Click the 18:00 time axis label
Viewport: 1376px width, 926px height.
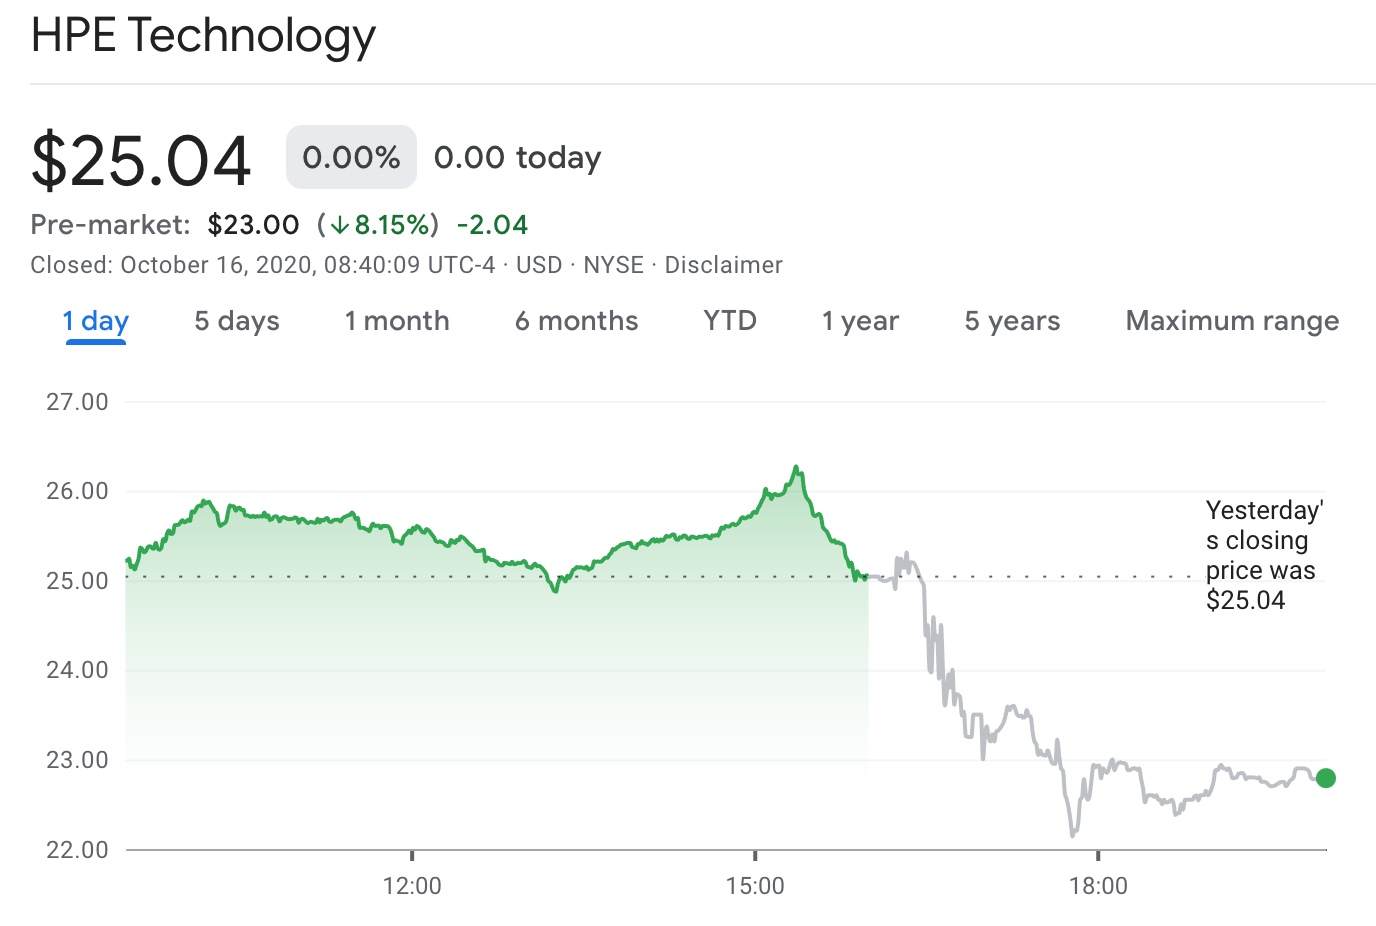[1098, 886]
